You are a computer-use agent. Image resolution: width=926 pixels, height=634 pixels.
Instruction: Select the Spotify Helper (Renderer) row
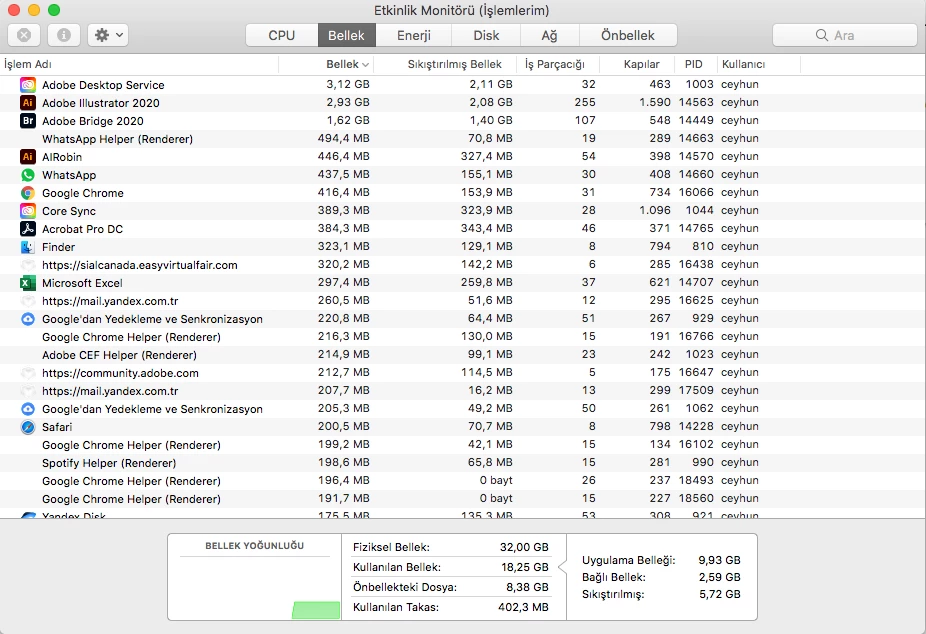click(x=463, y=463)
